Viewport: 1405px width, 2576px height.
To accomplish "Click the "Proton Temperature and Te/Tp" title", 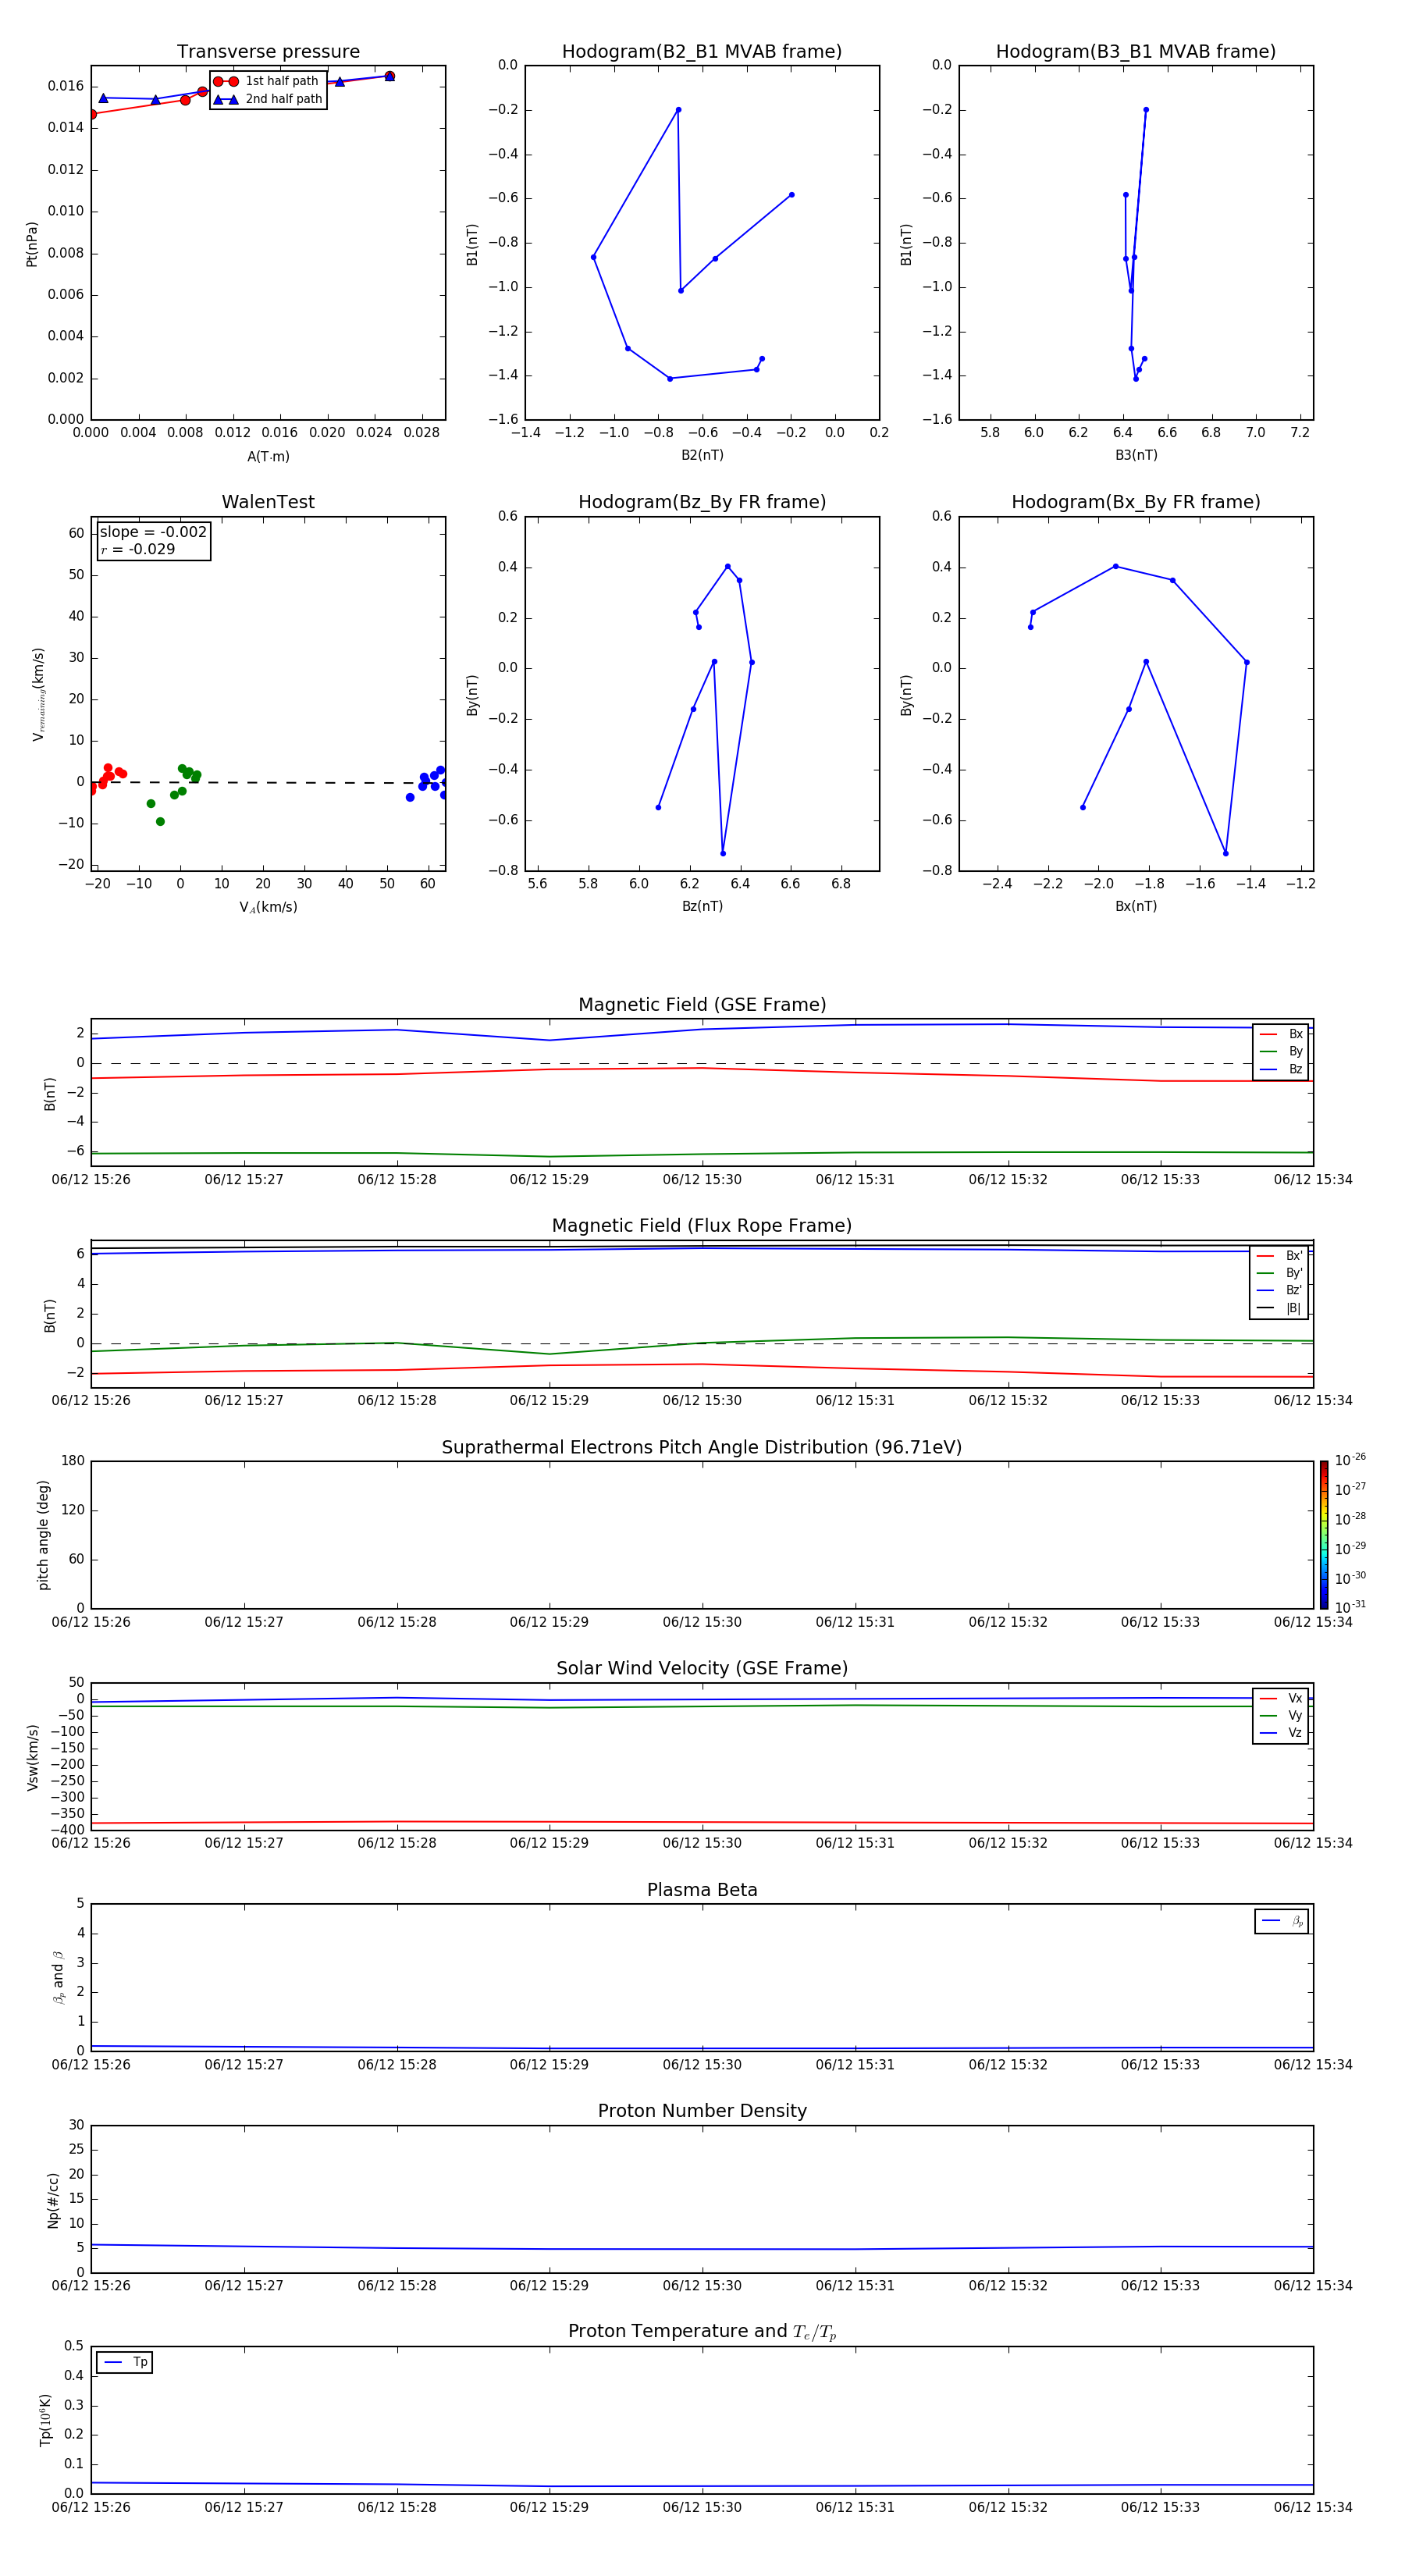I will pyautogui.click(x=702, y=2332).
